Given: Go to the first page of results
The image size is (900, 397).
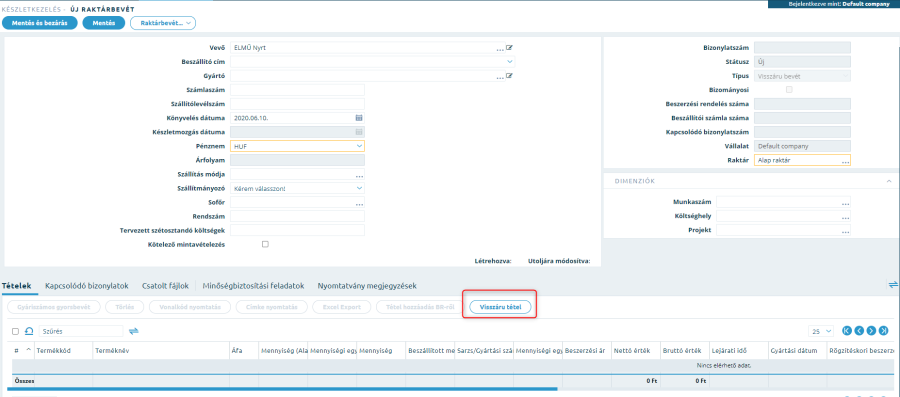Looking at the screenshot, I should coord(847,331).
